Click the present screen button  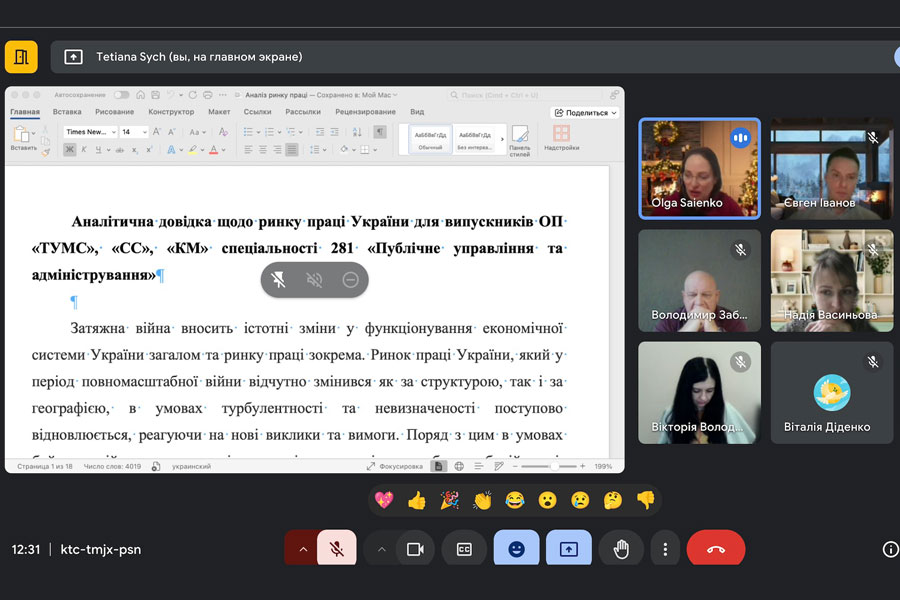[x=569, y=549]
